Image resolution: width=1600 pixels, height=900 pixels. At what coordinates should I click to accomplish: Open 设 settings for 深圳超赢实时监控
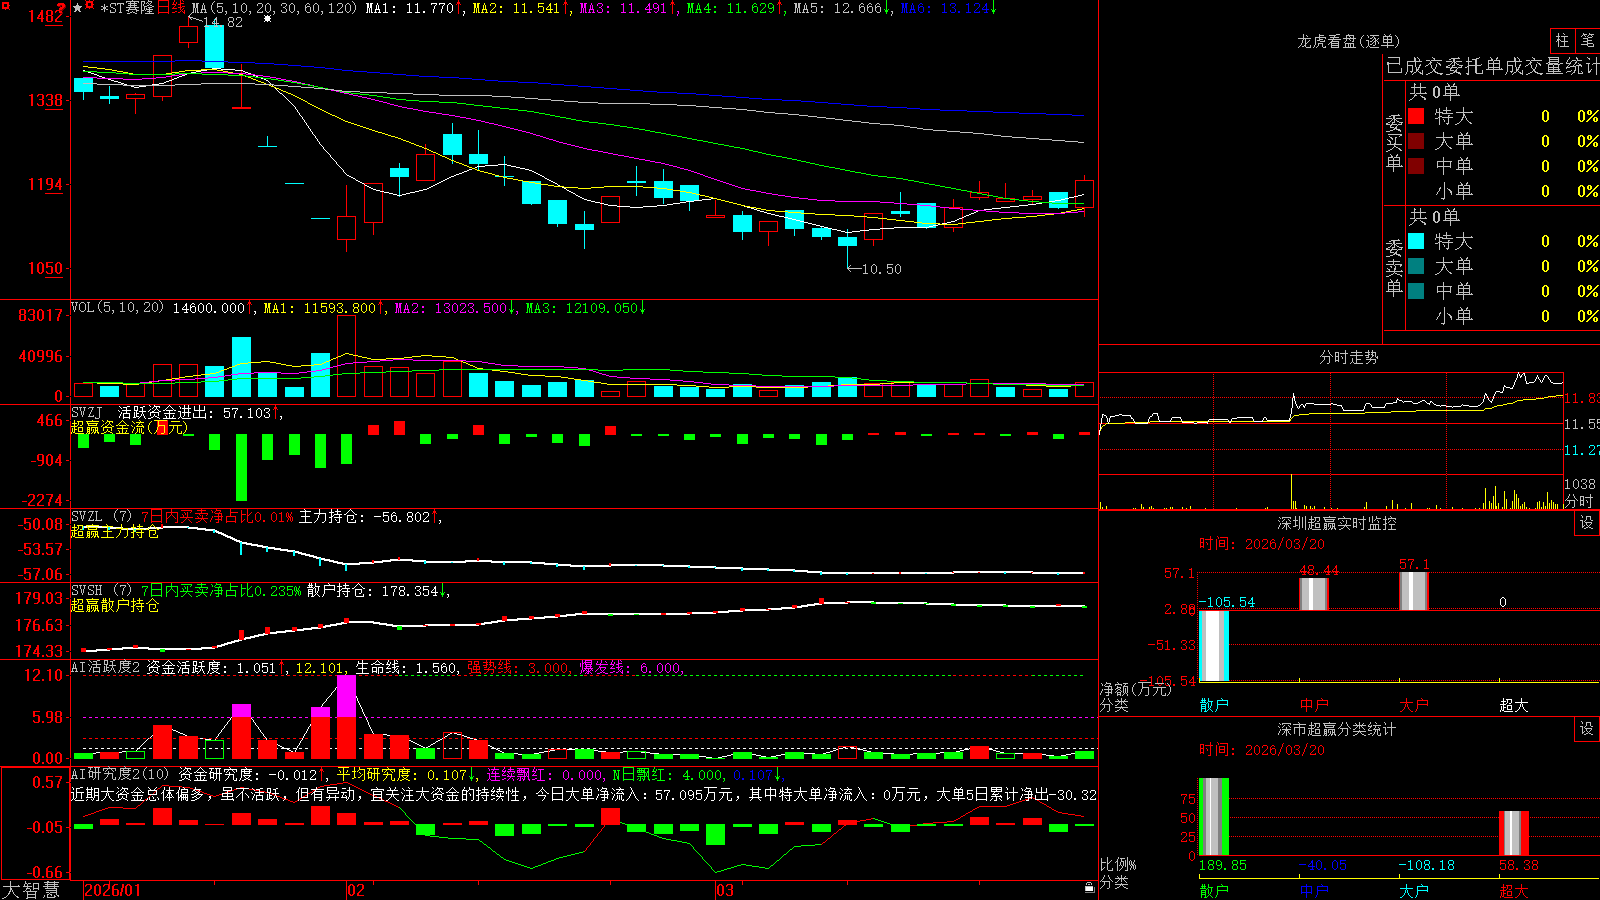coord(1587,523)
